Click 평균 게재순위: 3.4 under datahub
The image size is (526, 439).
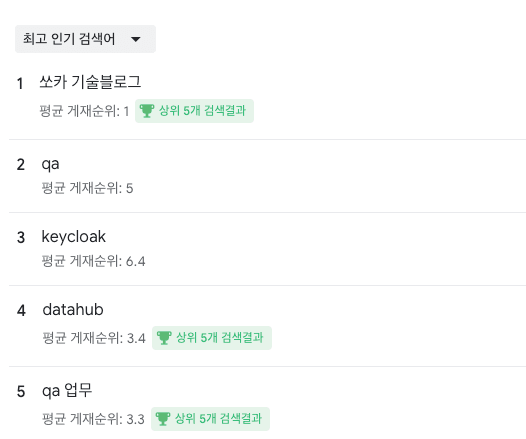pos(94,338)
